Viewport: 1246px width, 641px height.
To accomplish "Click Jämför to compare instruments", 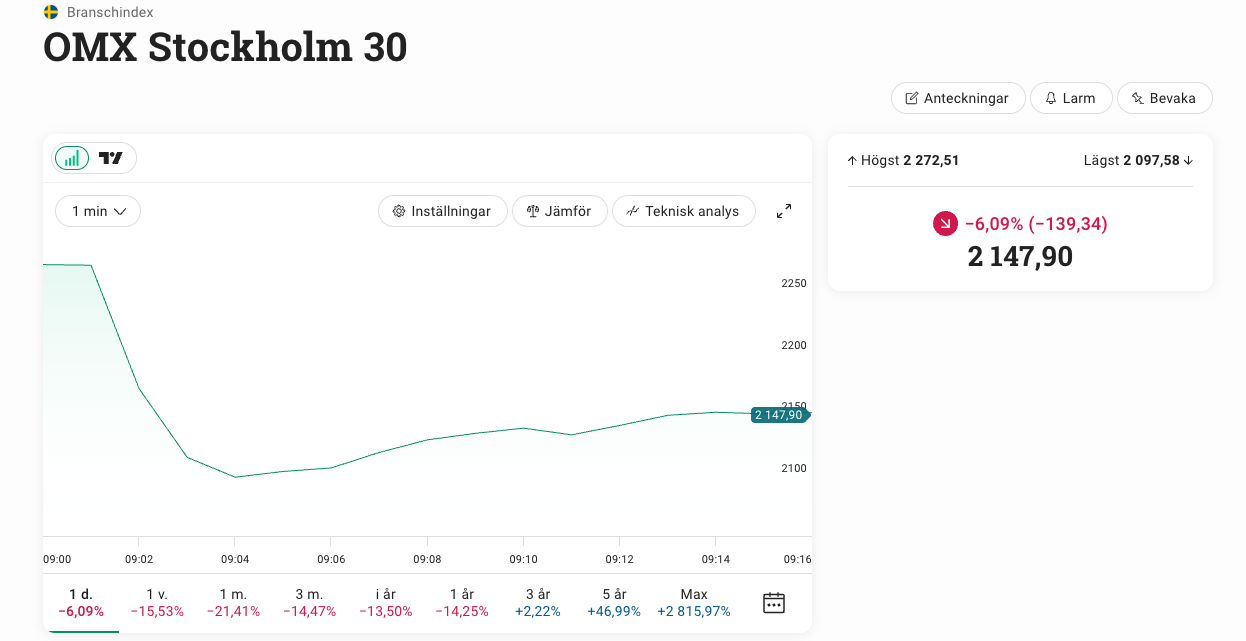I will pos(559,211).
